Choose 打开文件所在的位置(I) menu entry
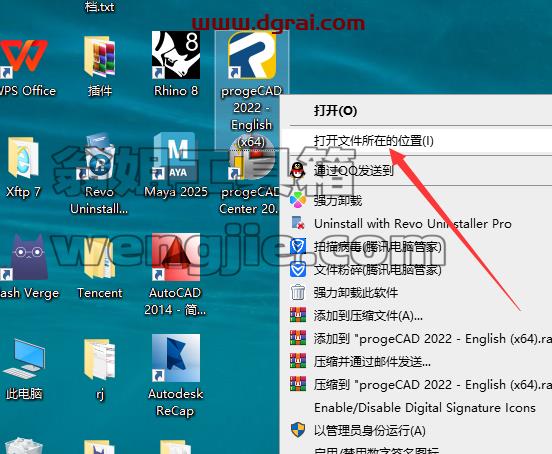Image resolution: width=552 pixels, height=454 pixels. [x=416, y=141]
